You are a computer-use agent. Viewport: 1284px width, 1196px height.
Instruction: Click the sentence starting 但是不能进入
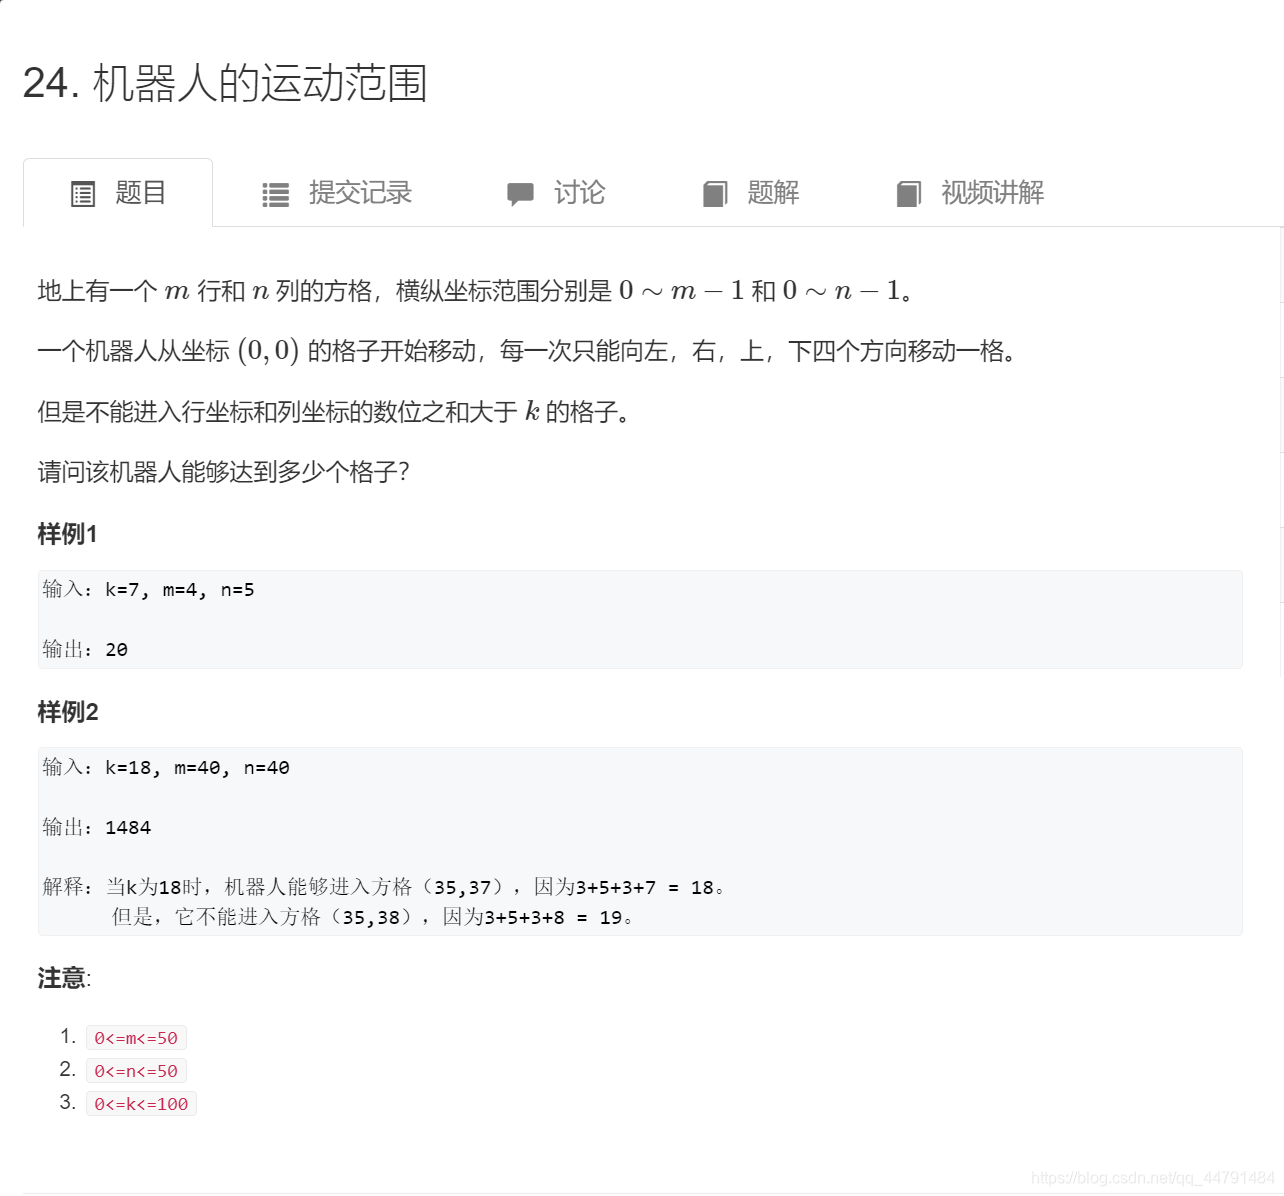tap(335, 412)
